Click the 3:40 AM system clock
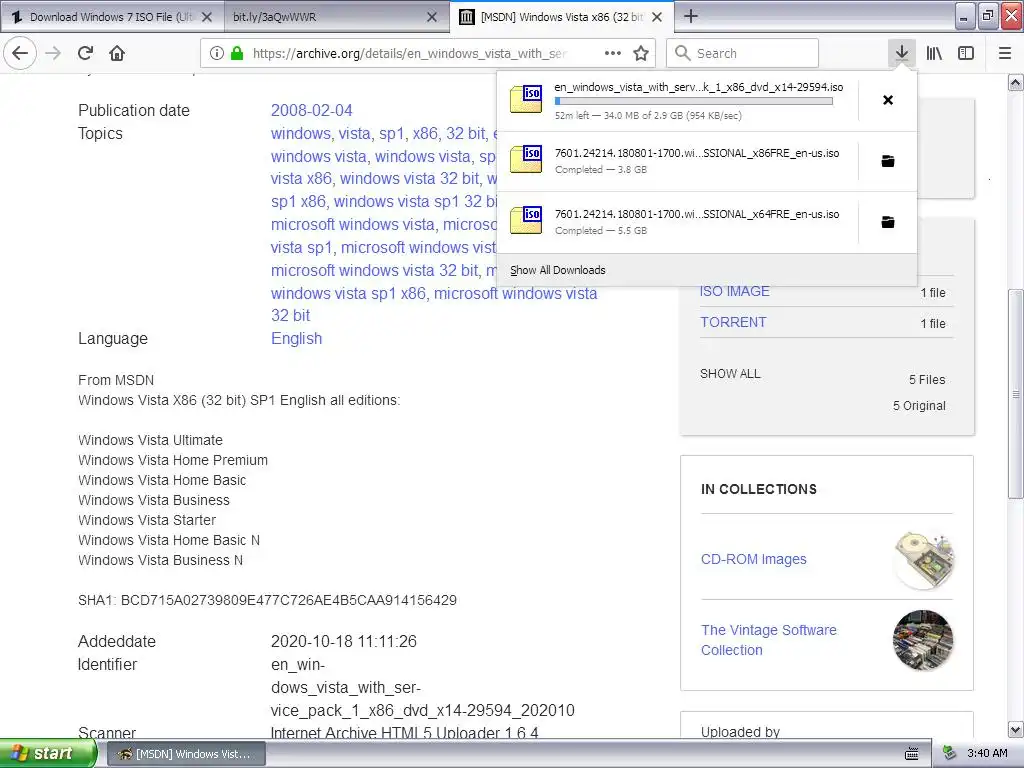 [x=987, y=753]
